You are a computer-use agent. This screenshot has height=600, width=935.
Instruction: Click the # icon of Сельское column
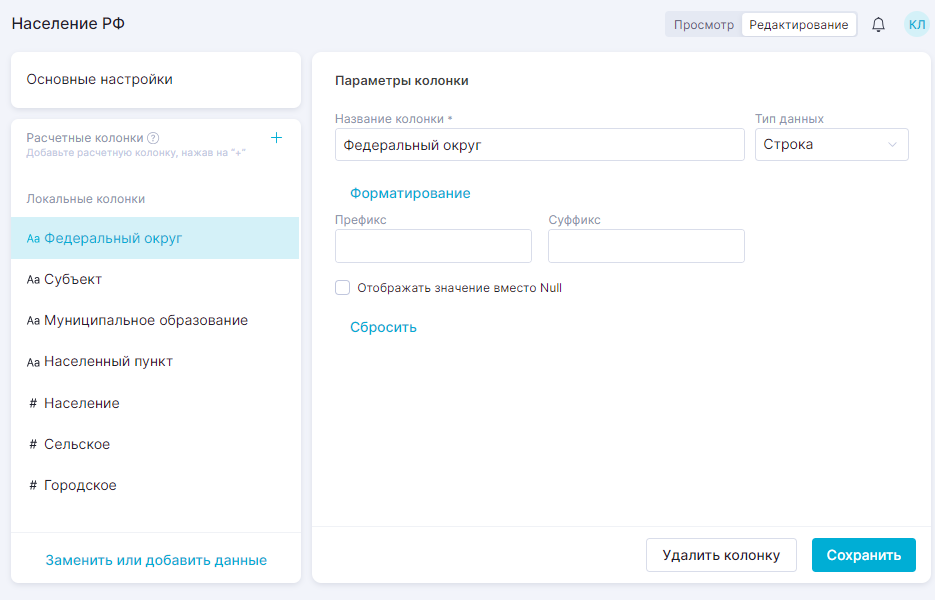(x=33, y=444)
